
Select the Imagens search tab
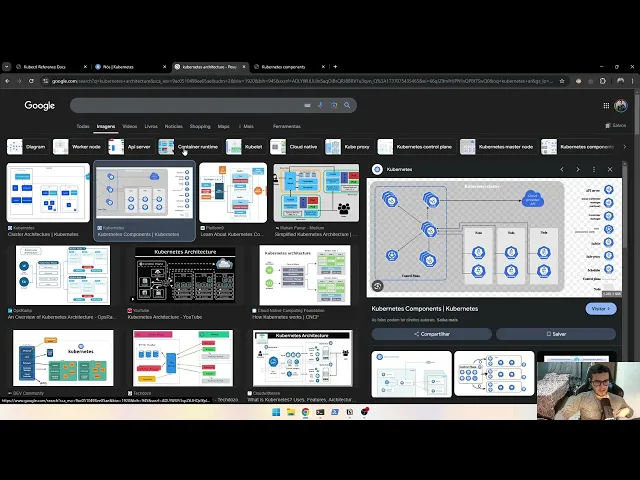(x=106, y=127)
